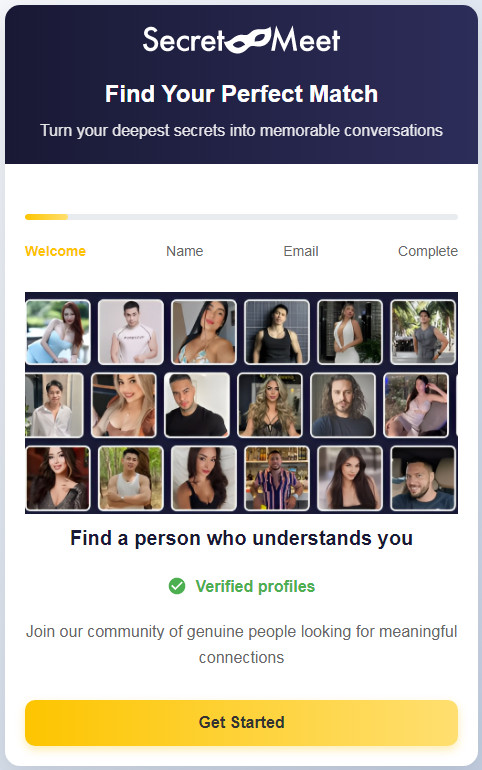This screenshot has height=770, width=482.
Task: Click the Get Started button
Action: click(x=241, y=722)
